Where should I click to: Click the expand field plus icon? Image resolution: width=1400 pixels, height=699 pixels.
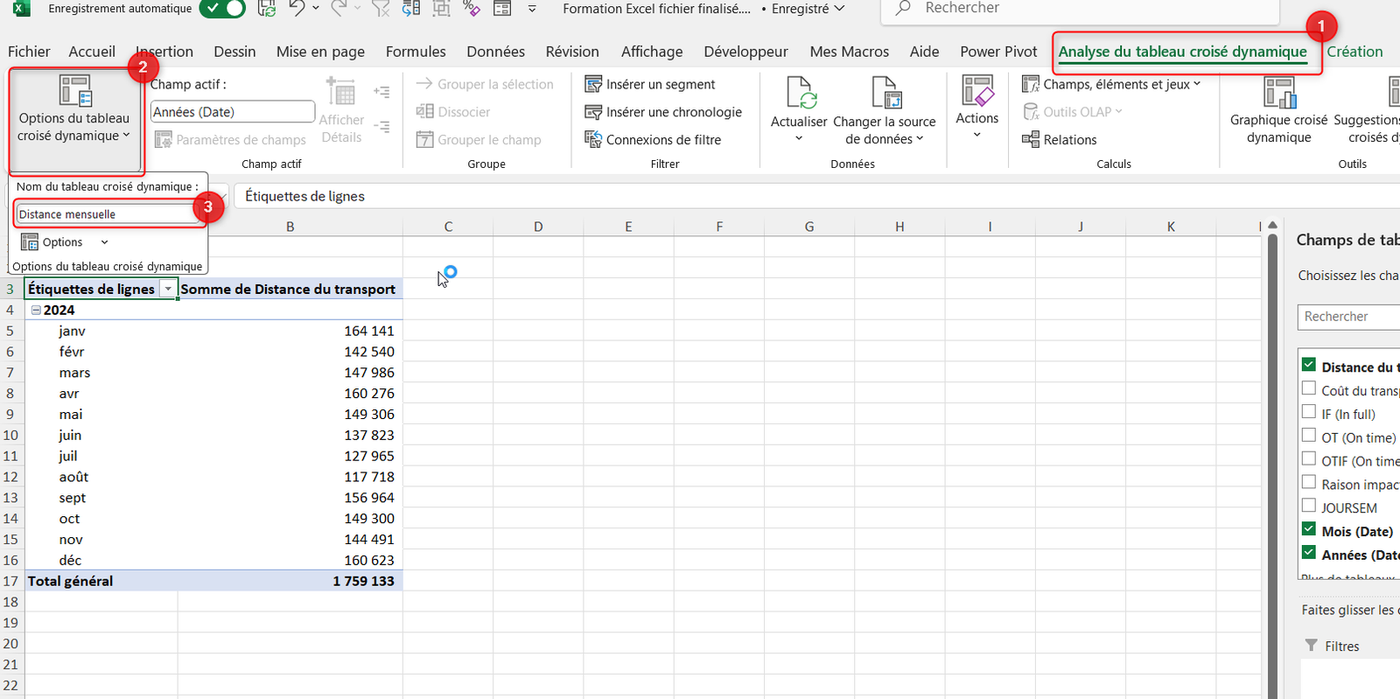(x=382, y=92)
